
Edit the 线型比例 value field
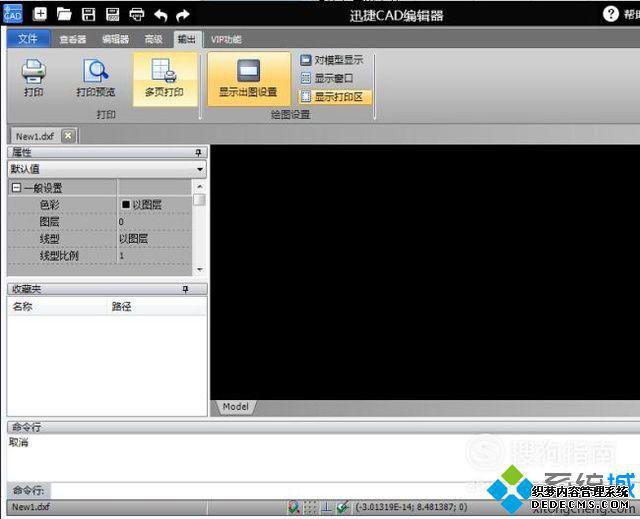[155, 256]
